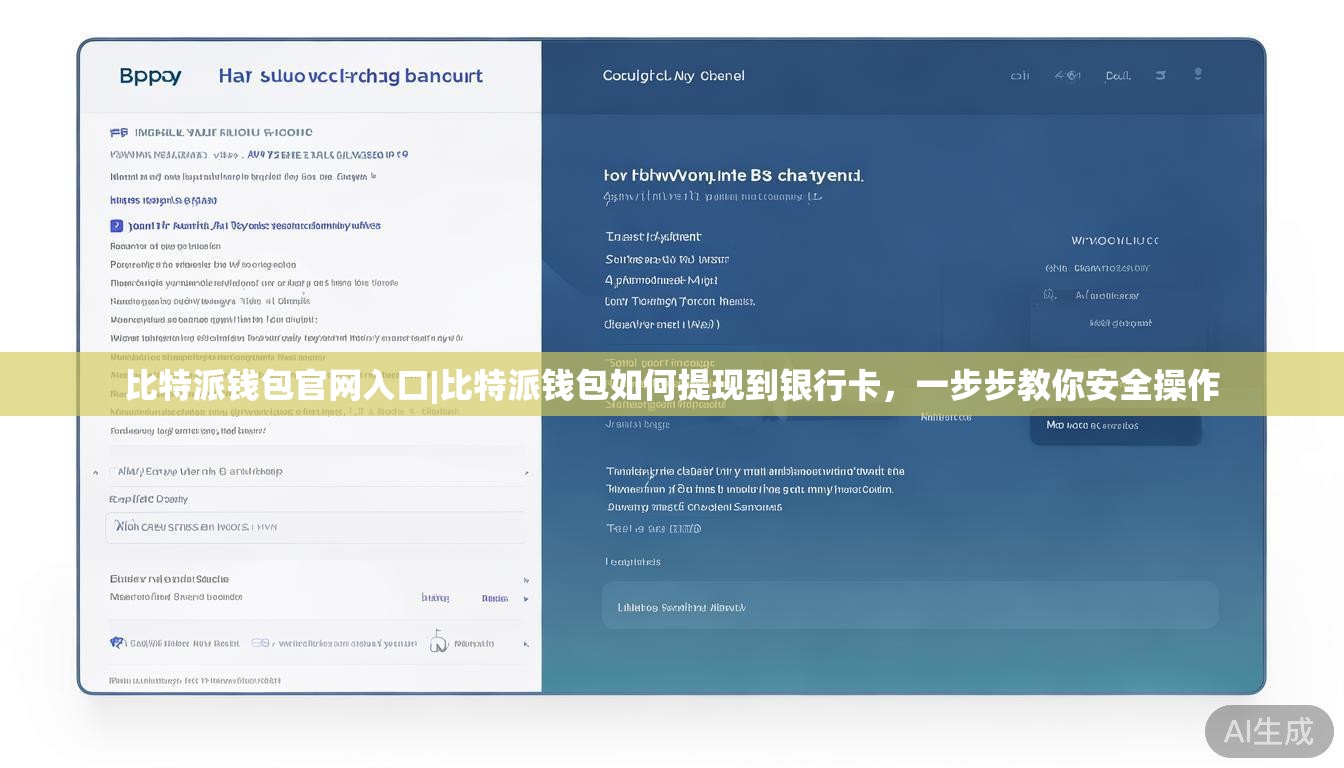Select the Cotulgtcl Ny Chenel menu title
This screenshot has height=768, width=1344.
672,75
